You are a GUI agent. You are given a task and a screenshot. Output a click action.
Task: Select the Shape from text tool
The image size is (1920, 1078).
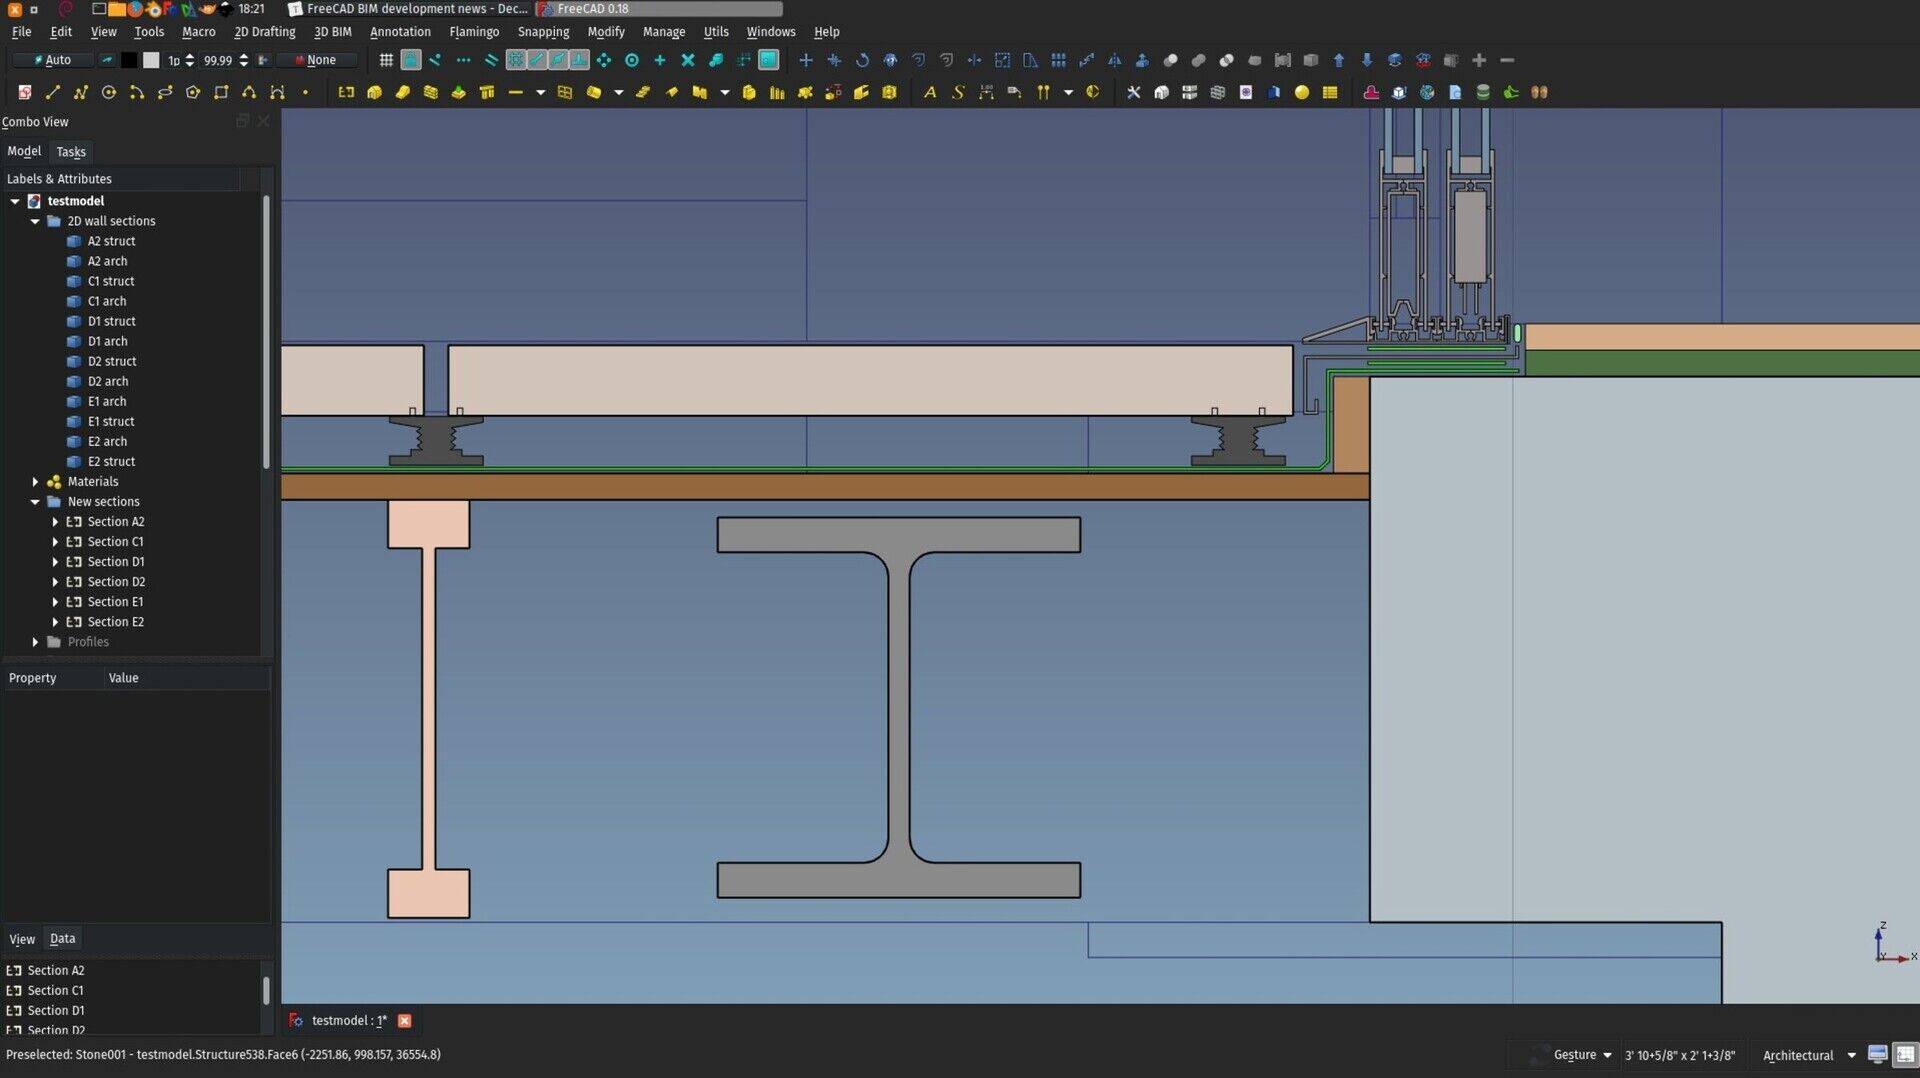[x=957, y=92]
